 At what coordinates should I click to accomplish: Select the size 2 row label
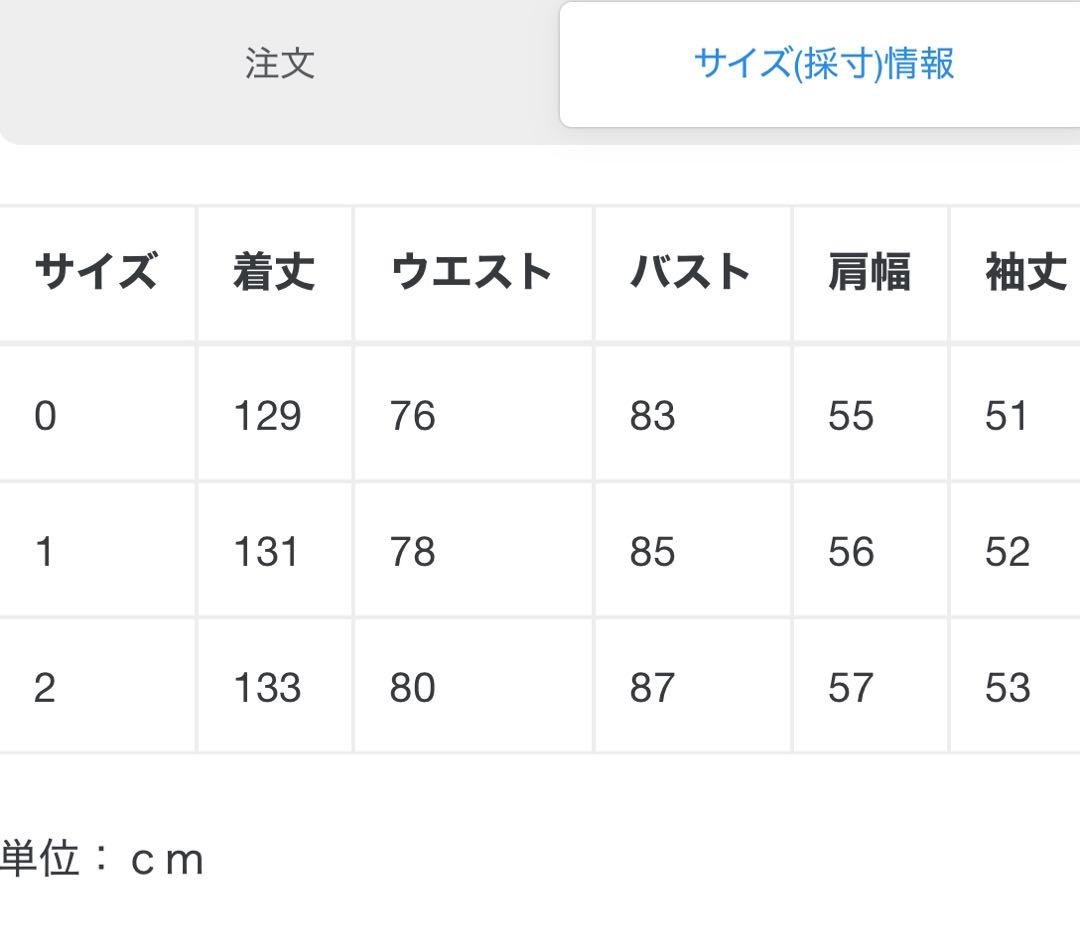coord(45,688)
